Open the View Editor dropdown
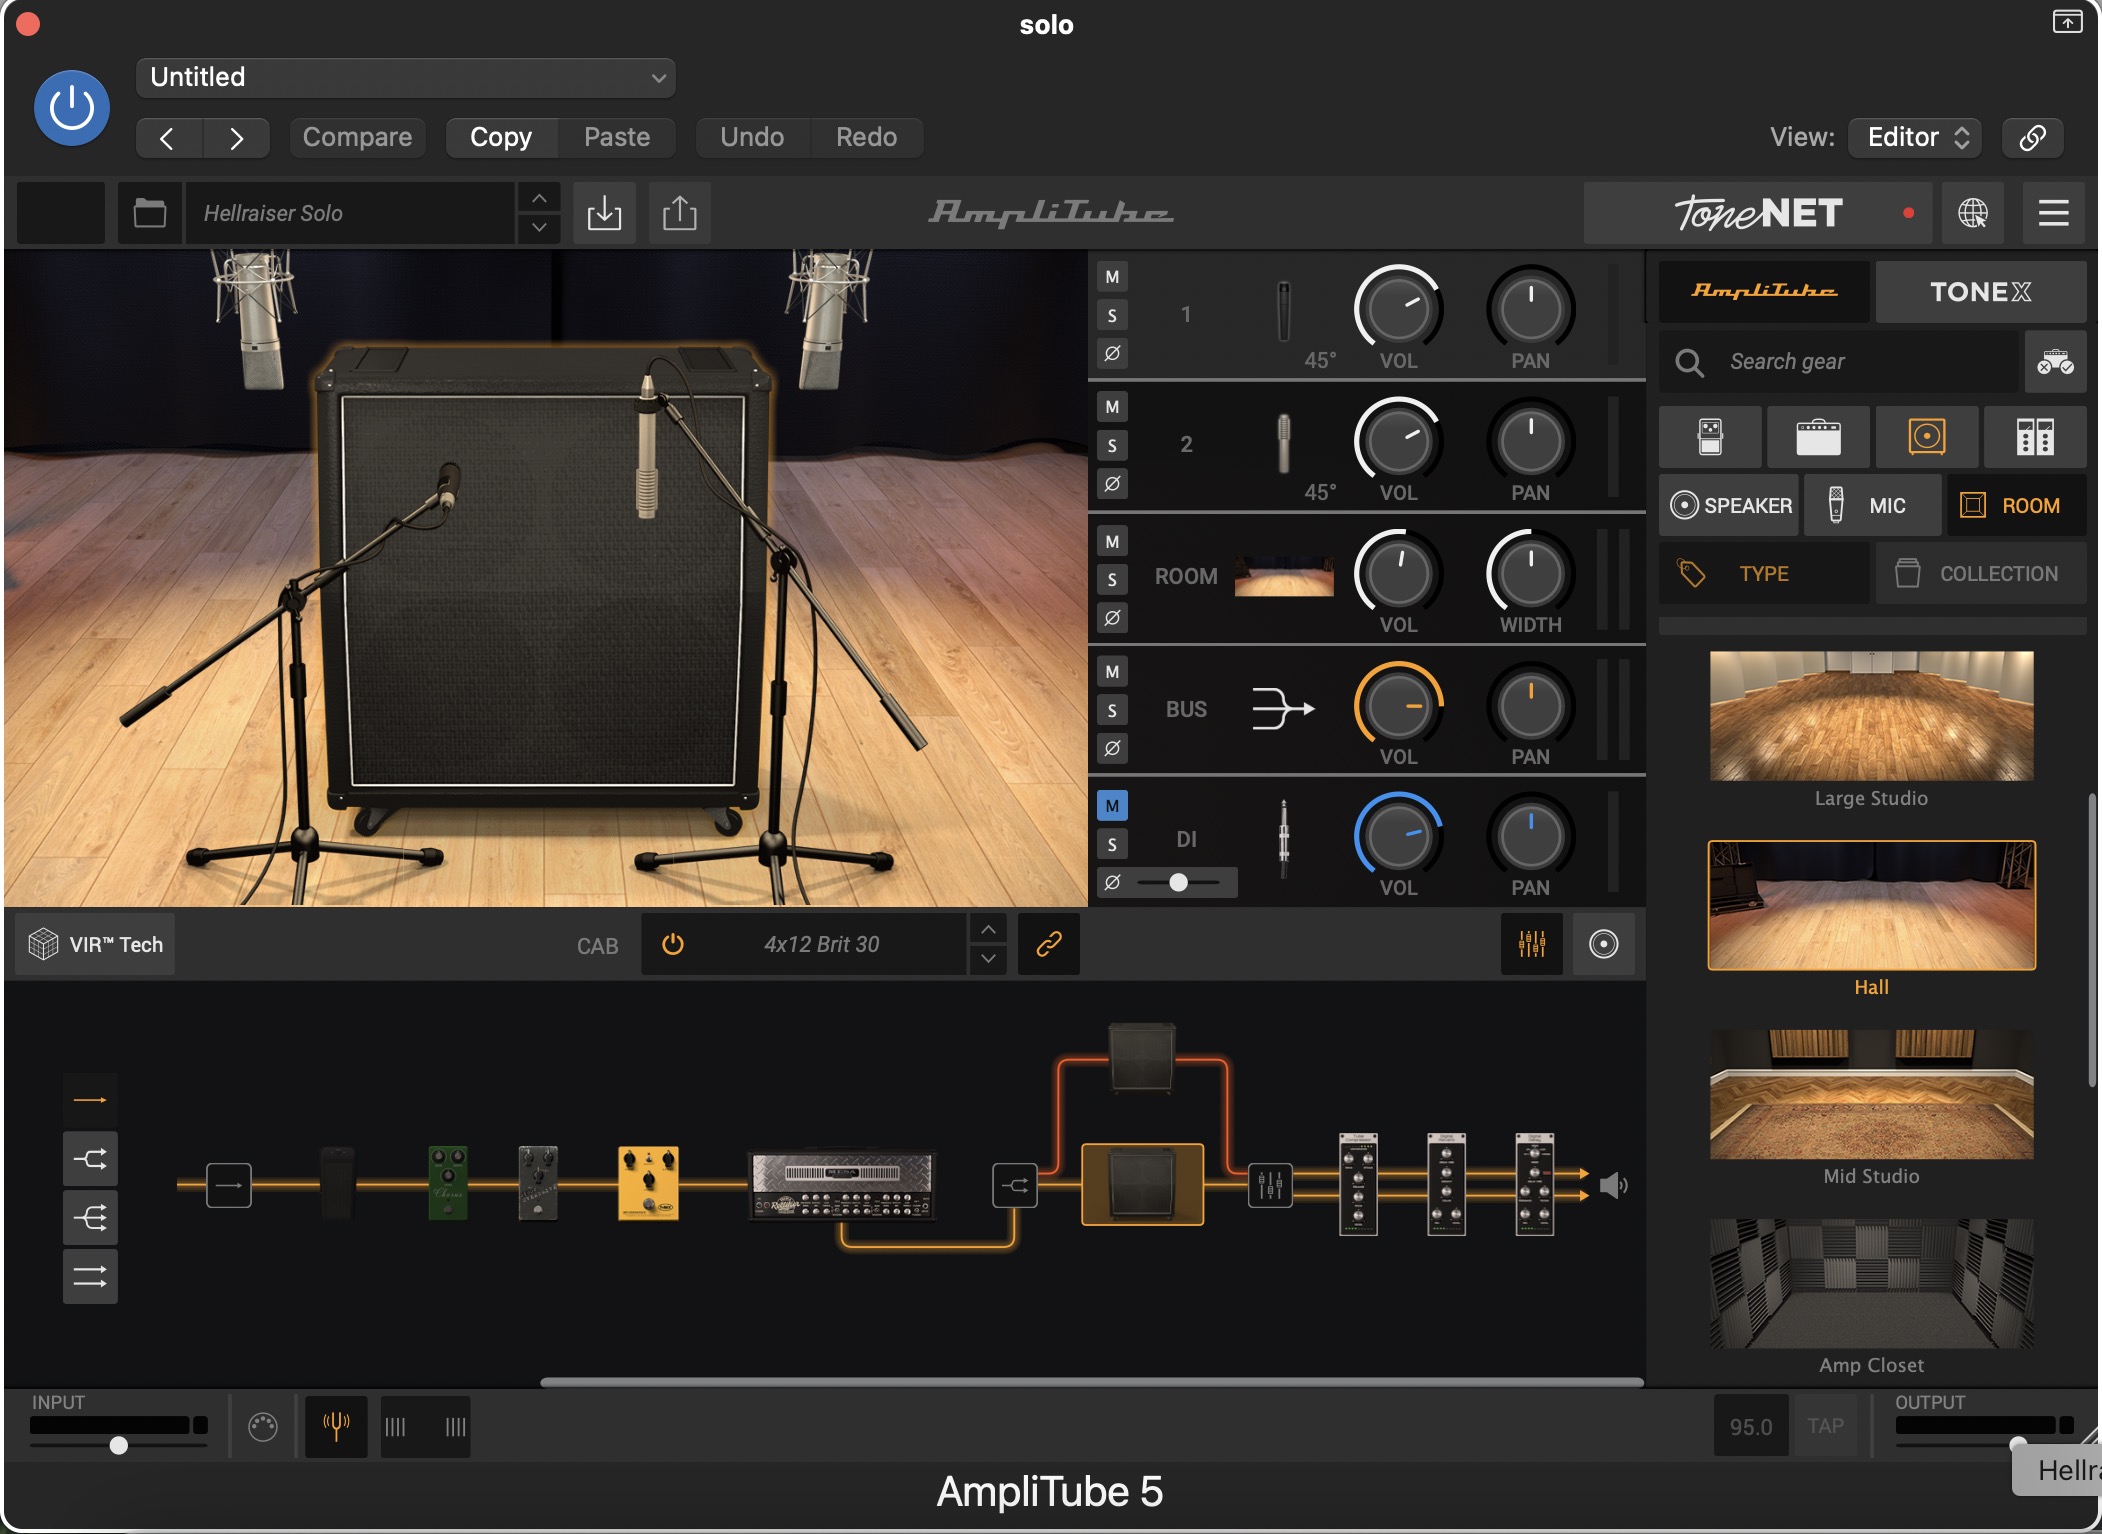Viewport: 2102px width, 1534px height. click(x=1915, y=137)
